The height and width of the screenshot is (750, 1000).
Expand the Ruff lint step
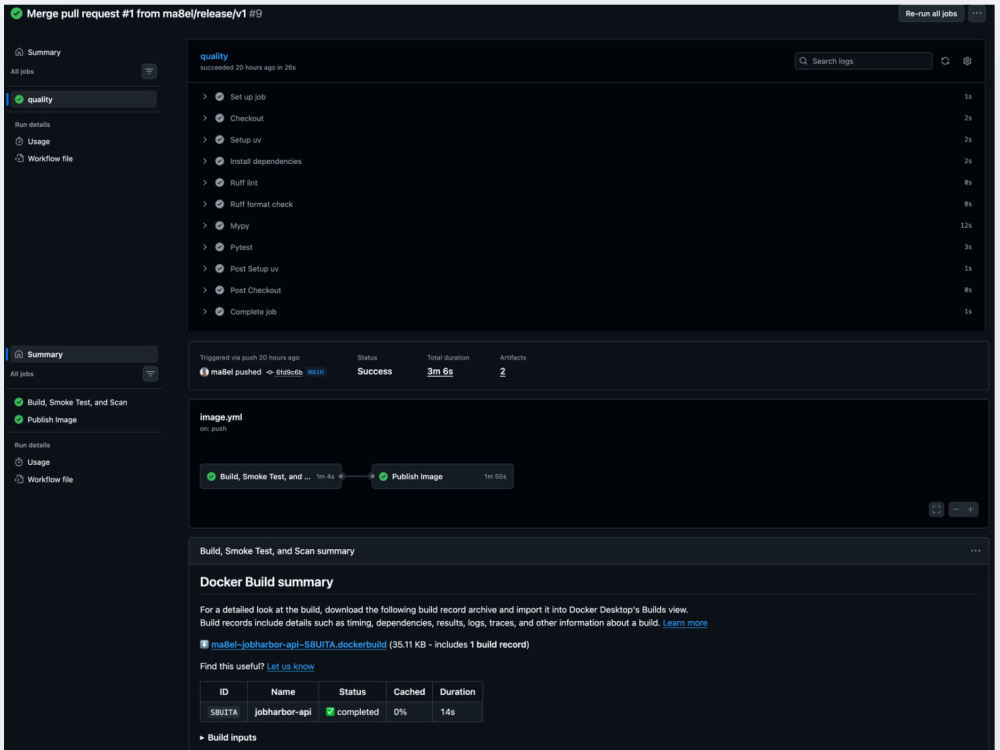205,183
